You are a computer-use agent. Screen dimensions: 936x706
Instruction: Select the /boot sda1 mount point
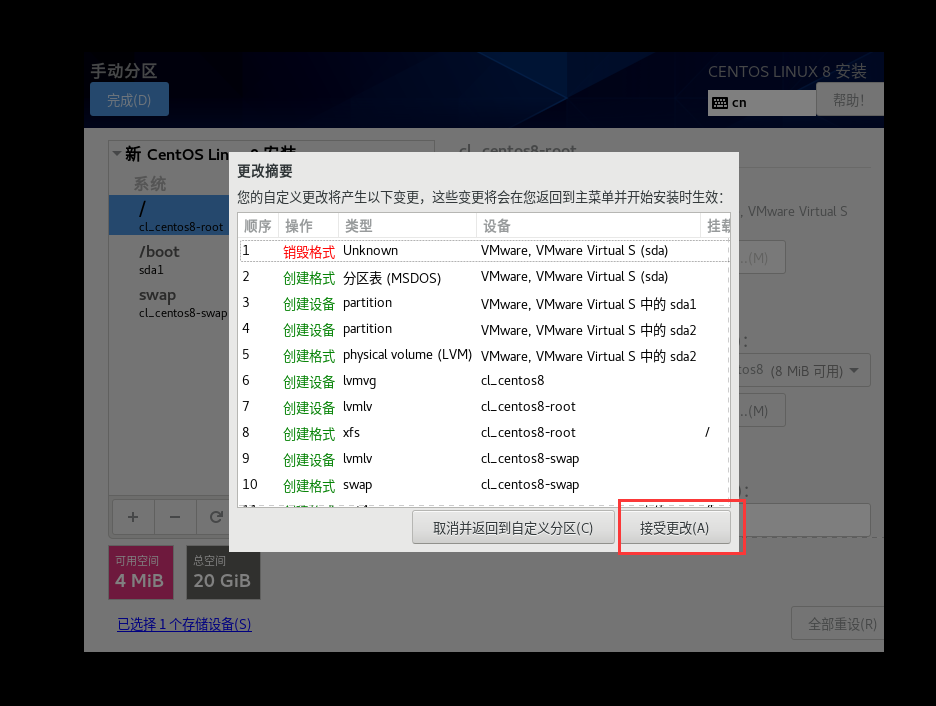[x=169, y=260]
